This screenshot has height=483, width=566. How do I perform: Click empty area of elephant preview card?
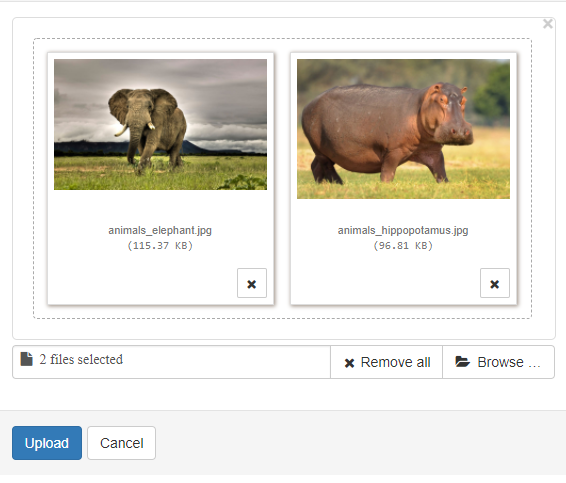144,282
